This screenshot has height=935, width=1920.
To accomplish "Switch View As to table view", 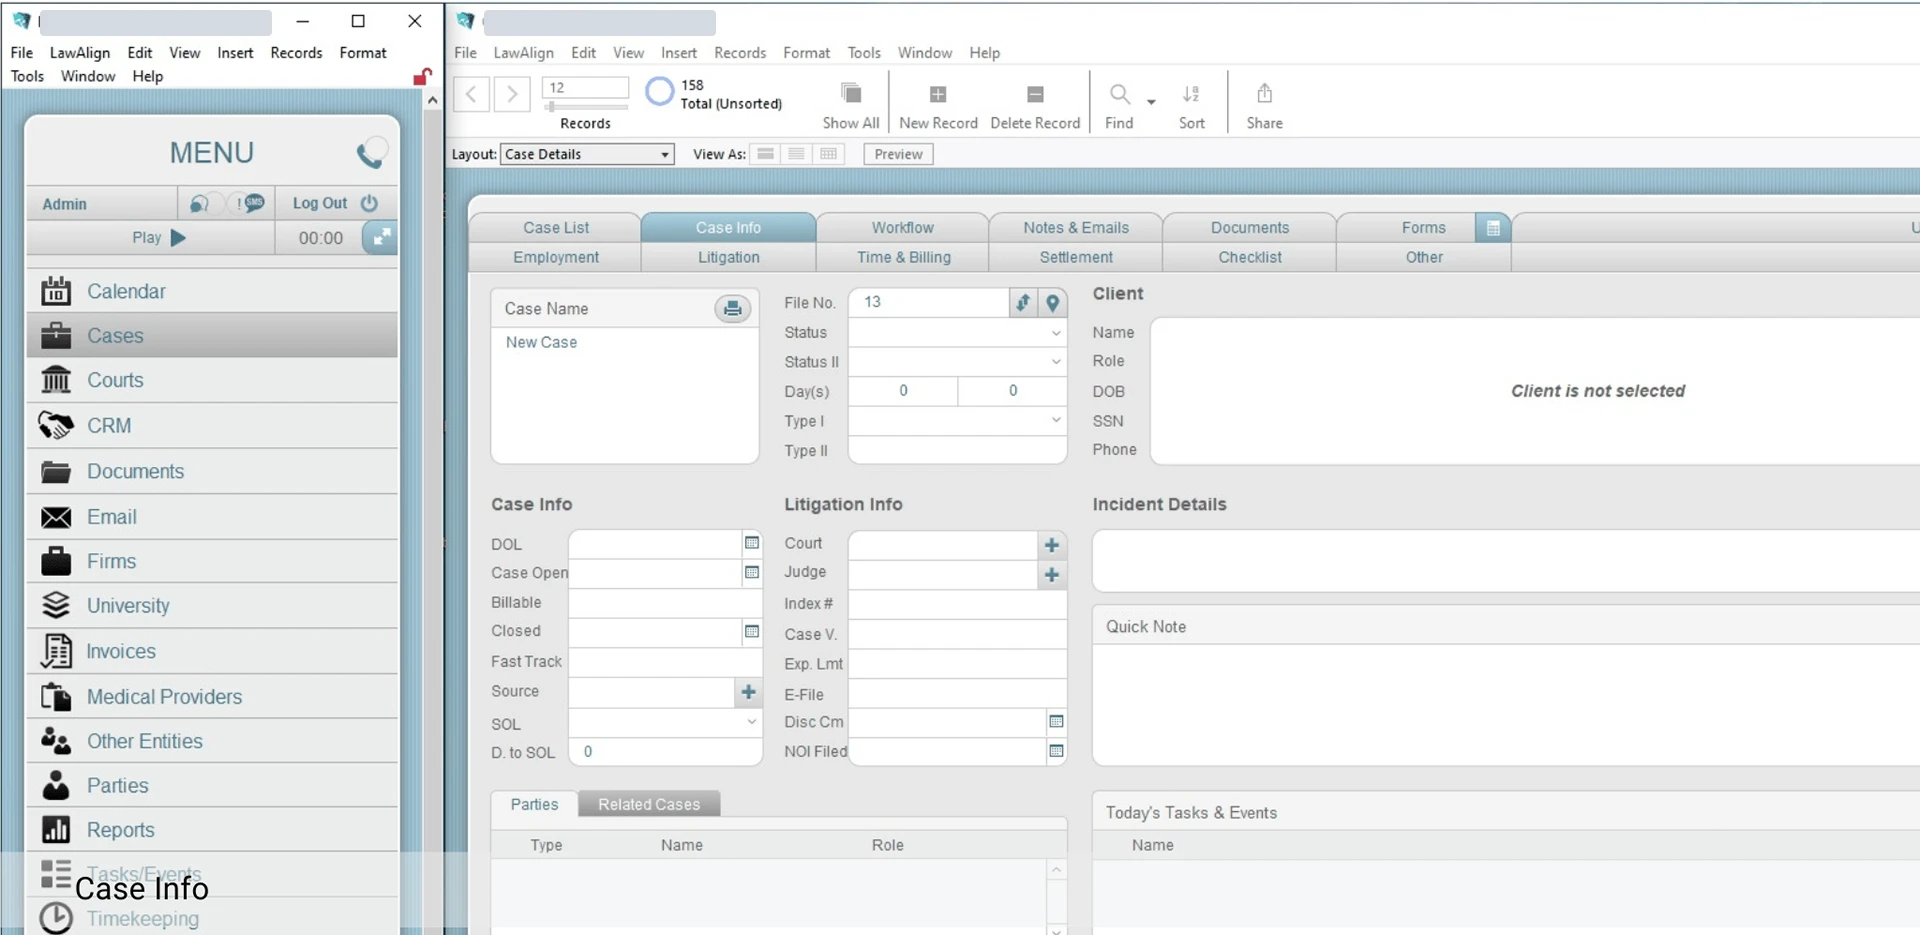I will tap(829, 154).
